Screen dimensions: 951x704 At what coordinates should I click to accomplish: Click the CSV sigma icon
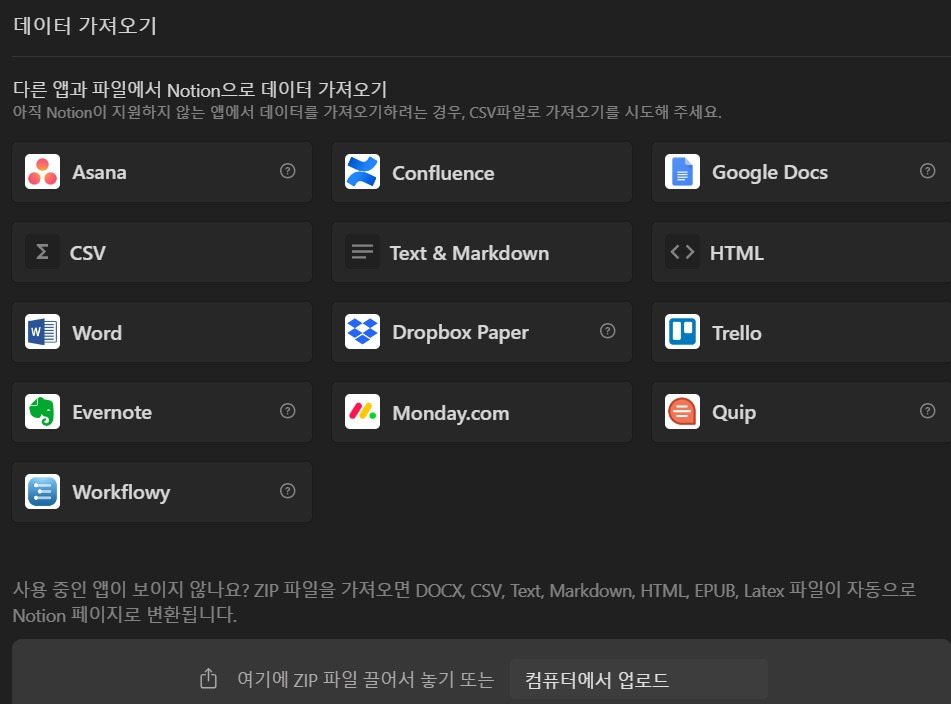(42, 252)
